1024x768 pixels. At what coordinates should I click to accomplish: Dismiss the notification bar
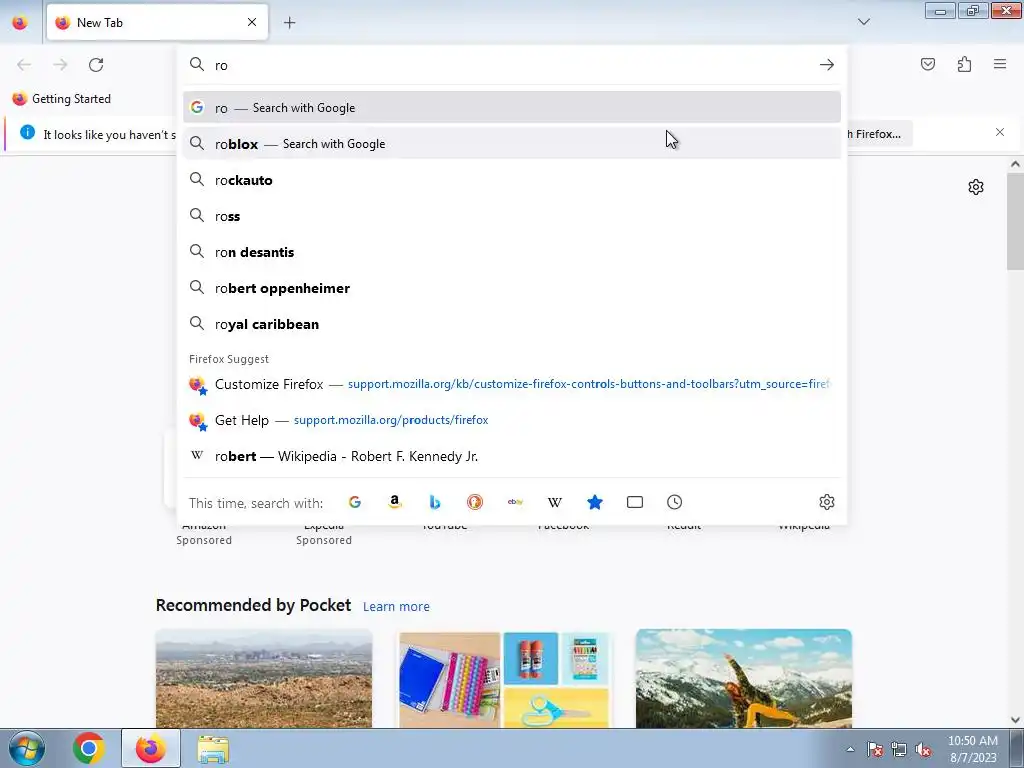tap(1000, 133)
